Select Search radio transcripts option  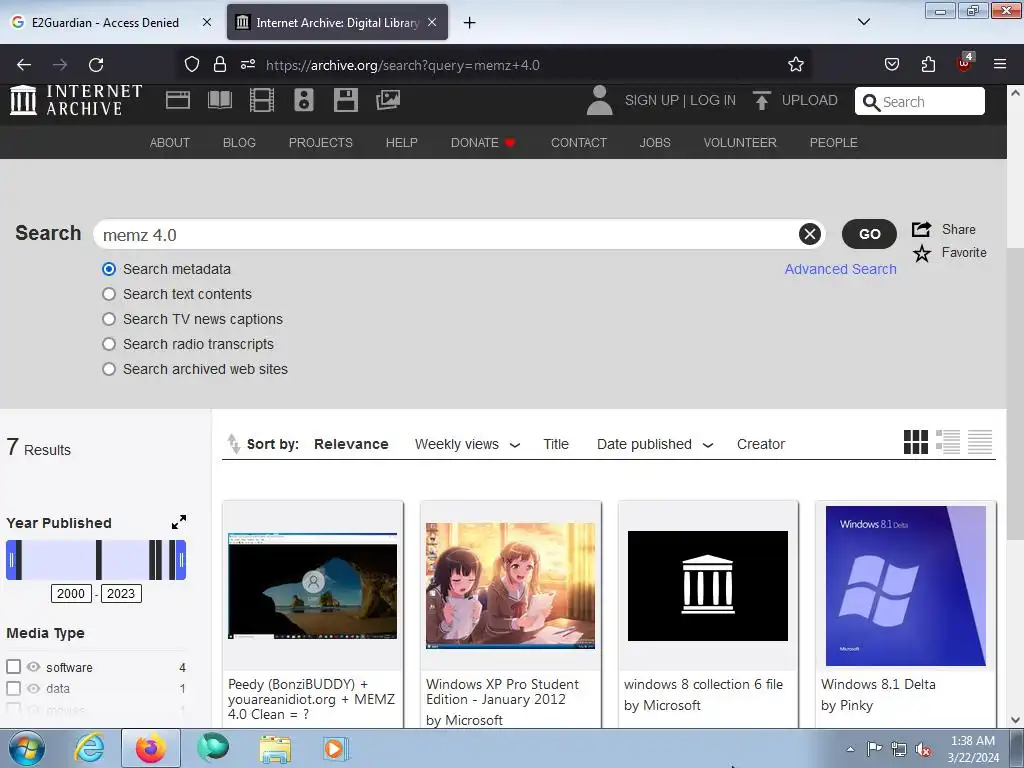(x=109, y=344)
